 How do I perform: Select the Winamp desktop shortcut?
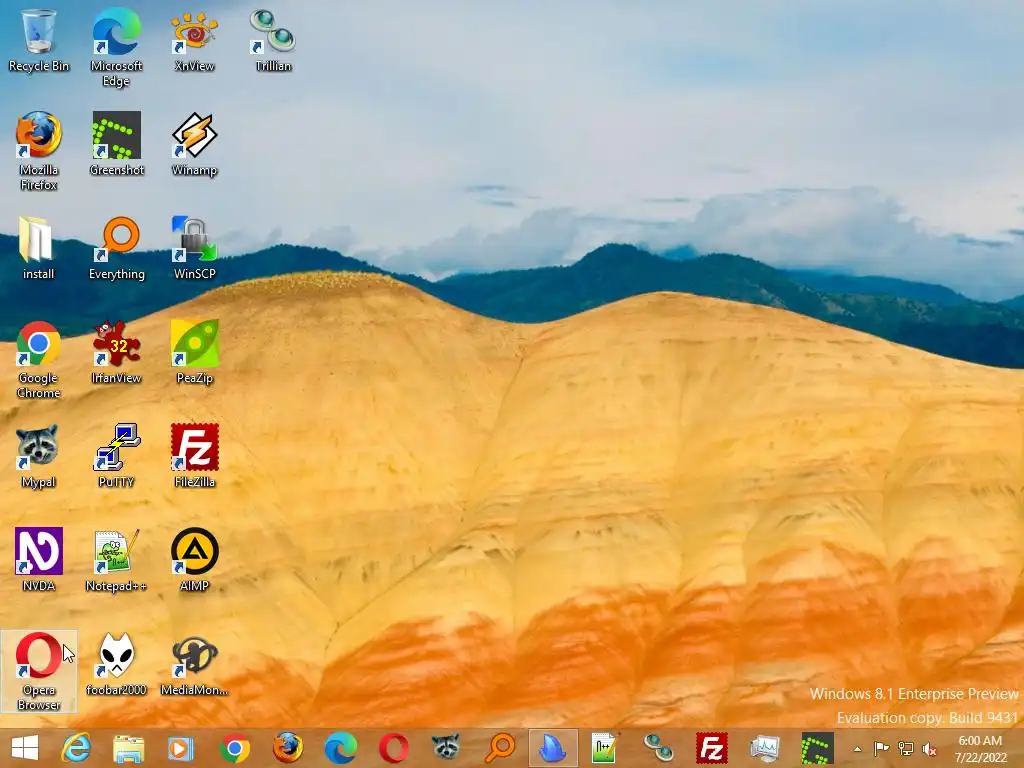(x=195, y=144)
